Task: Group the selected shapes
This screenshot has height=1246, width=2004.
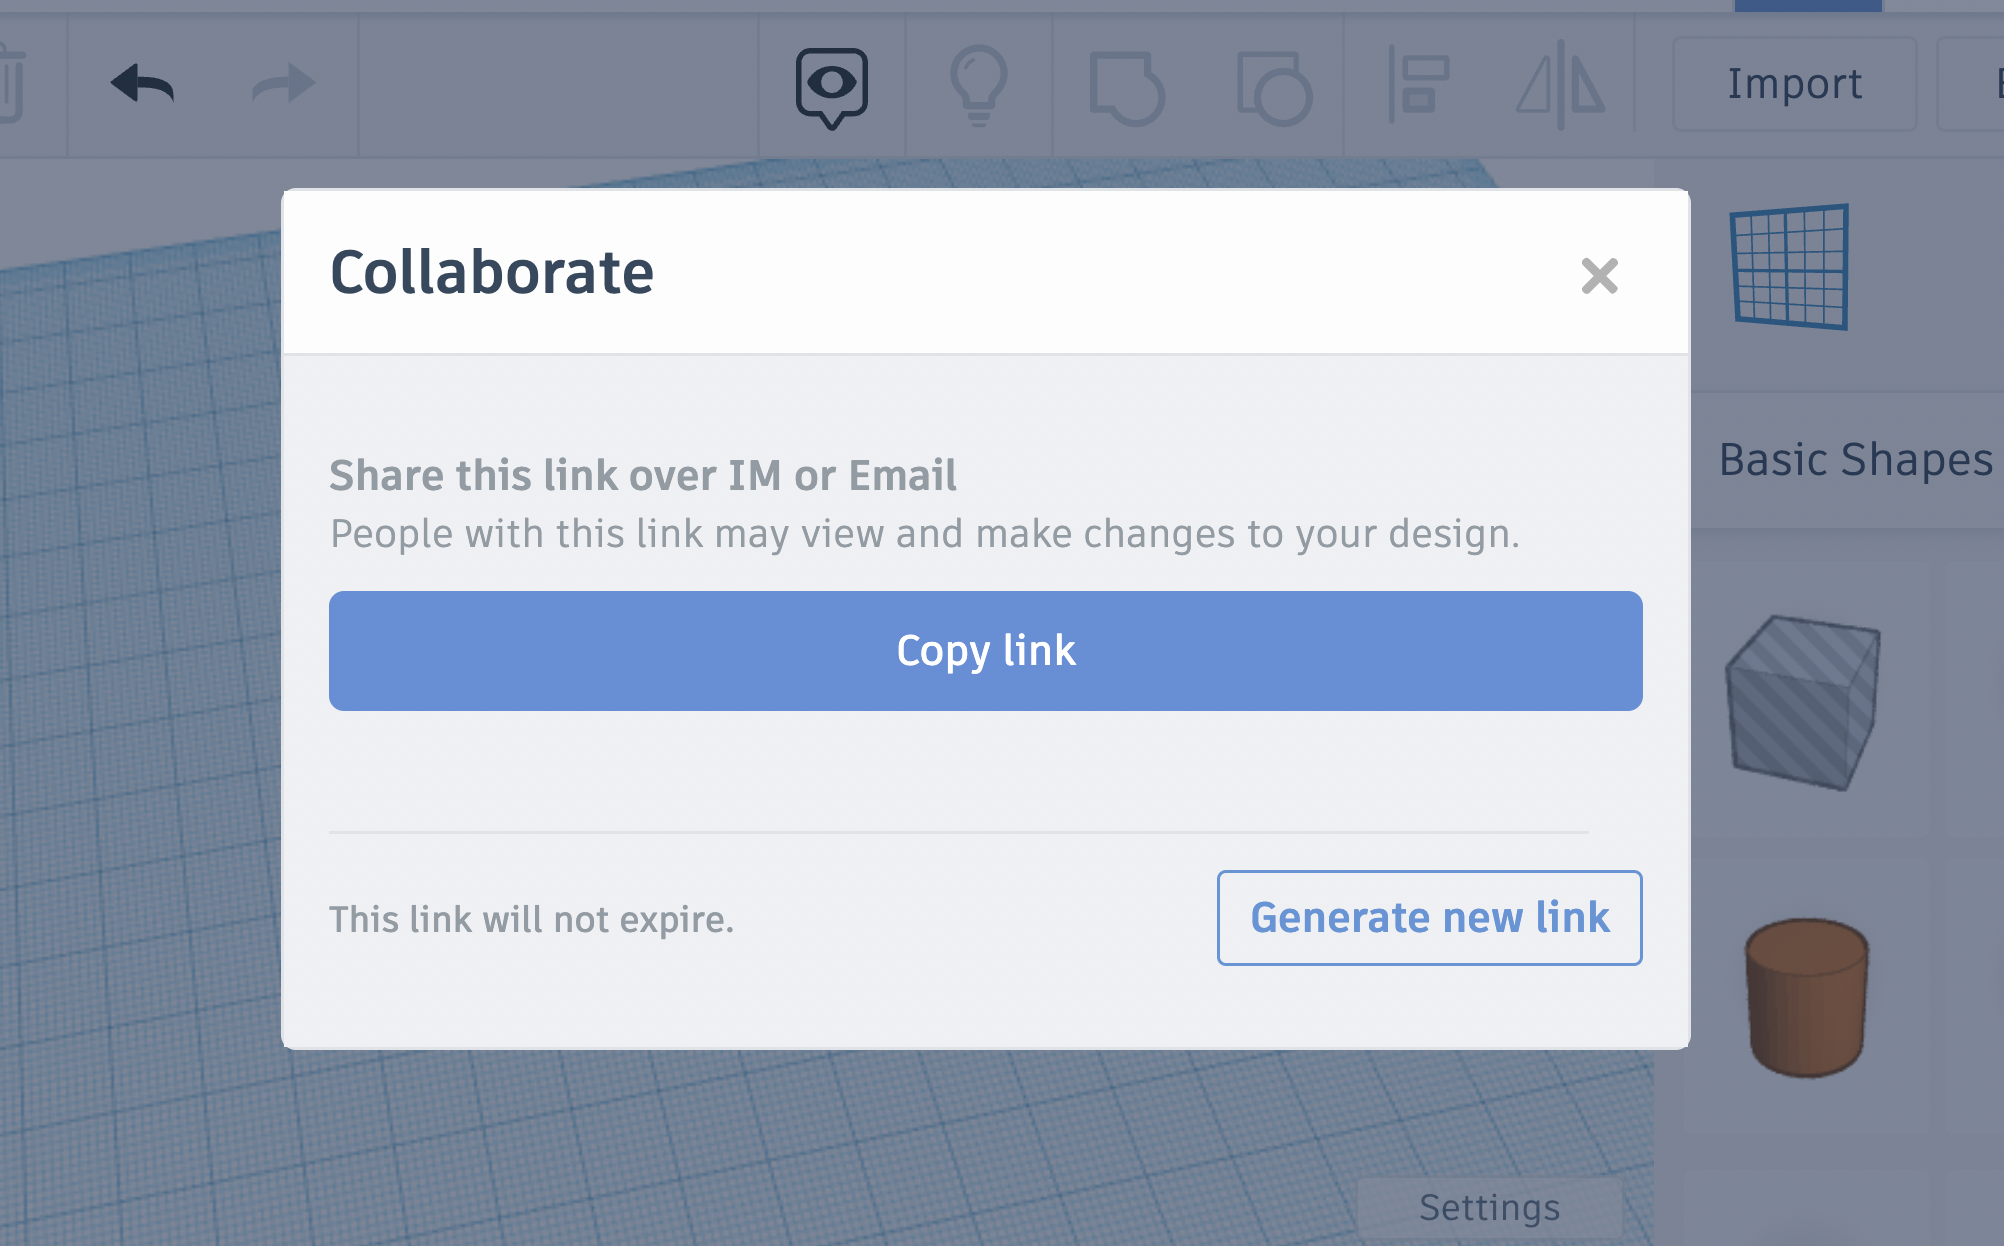Action: pos(1128,85)
